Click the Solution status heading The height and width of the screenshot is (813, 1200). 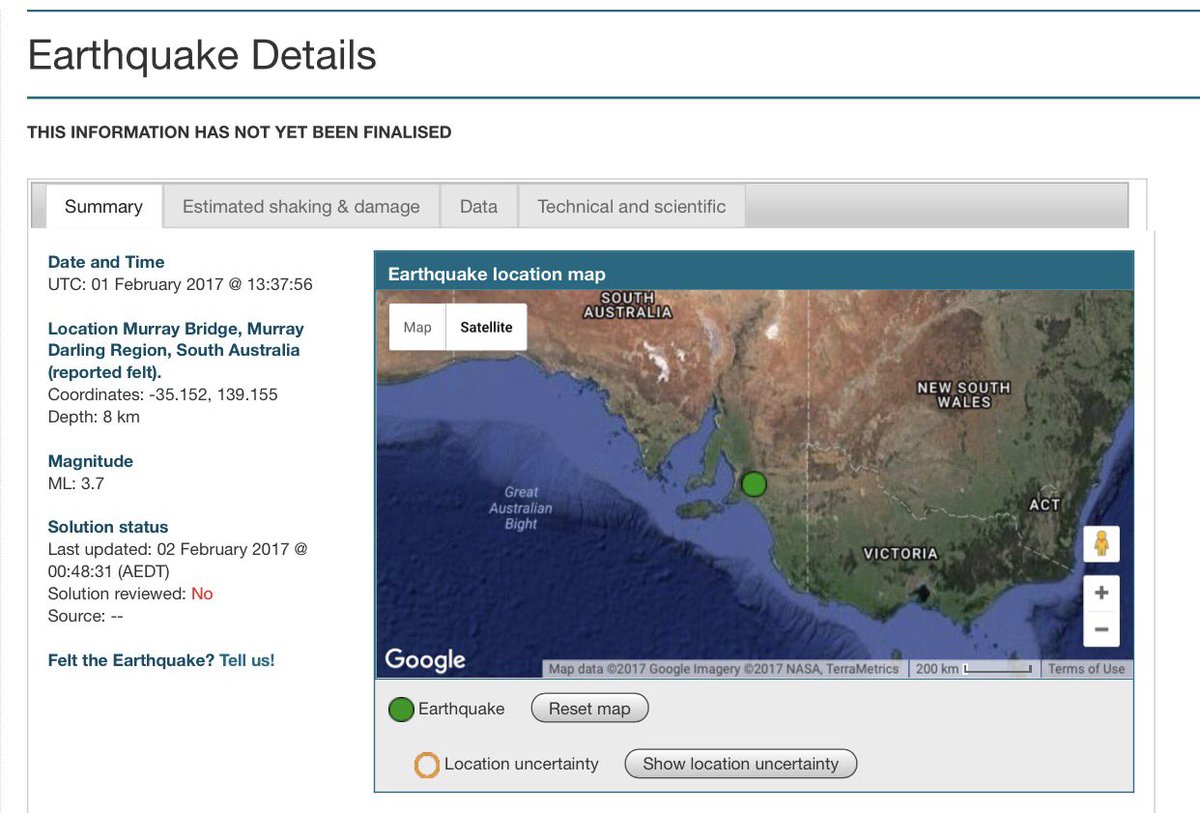coord(108,527)
